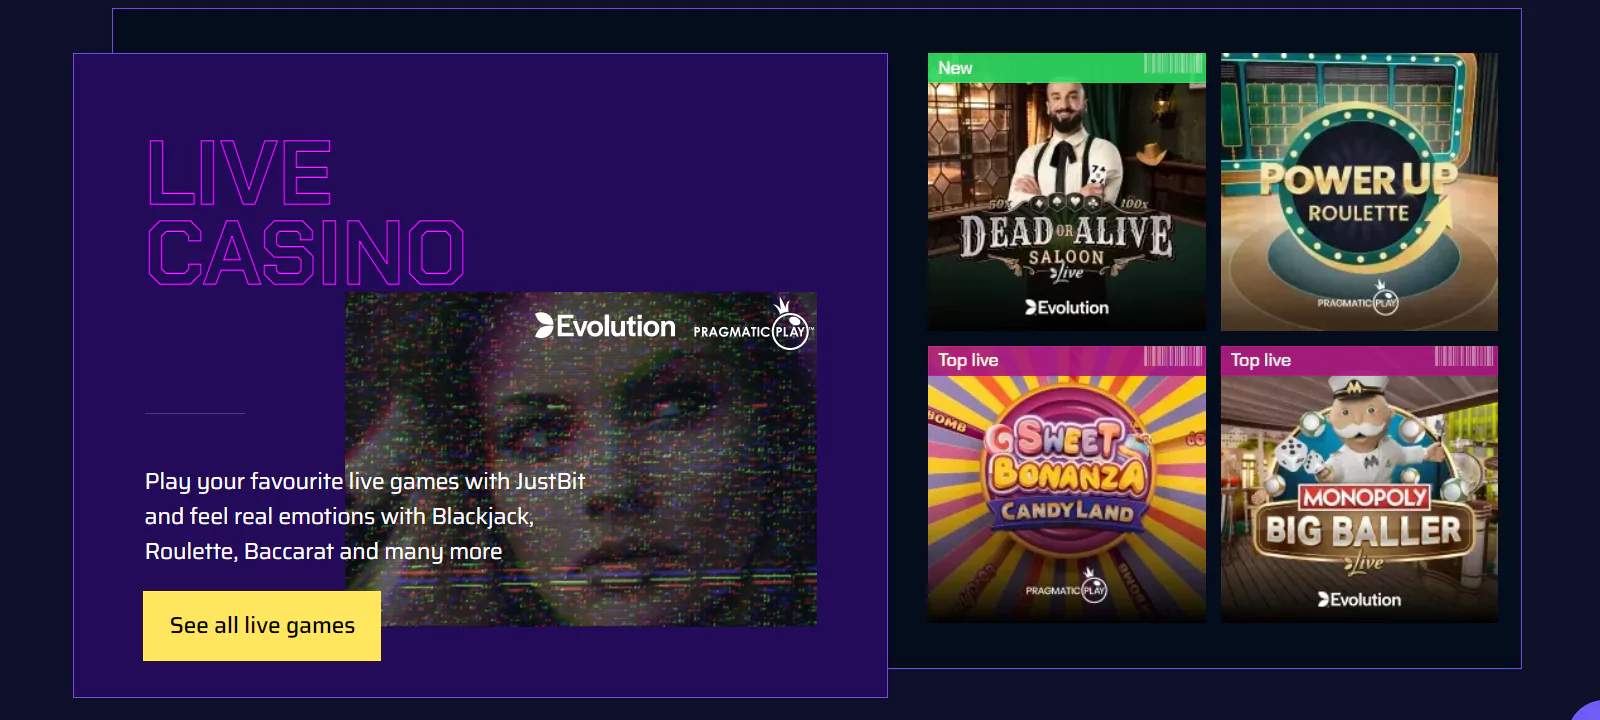
Task: Click the Top live label on Monopoly card
Action: (1261, 360)
